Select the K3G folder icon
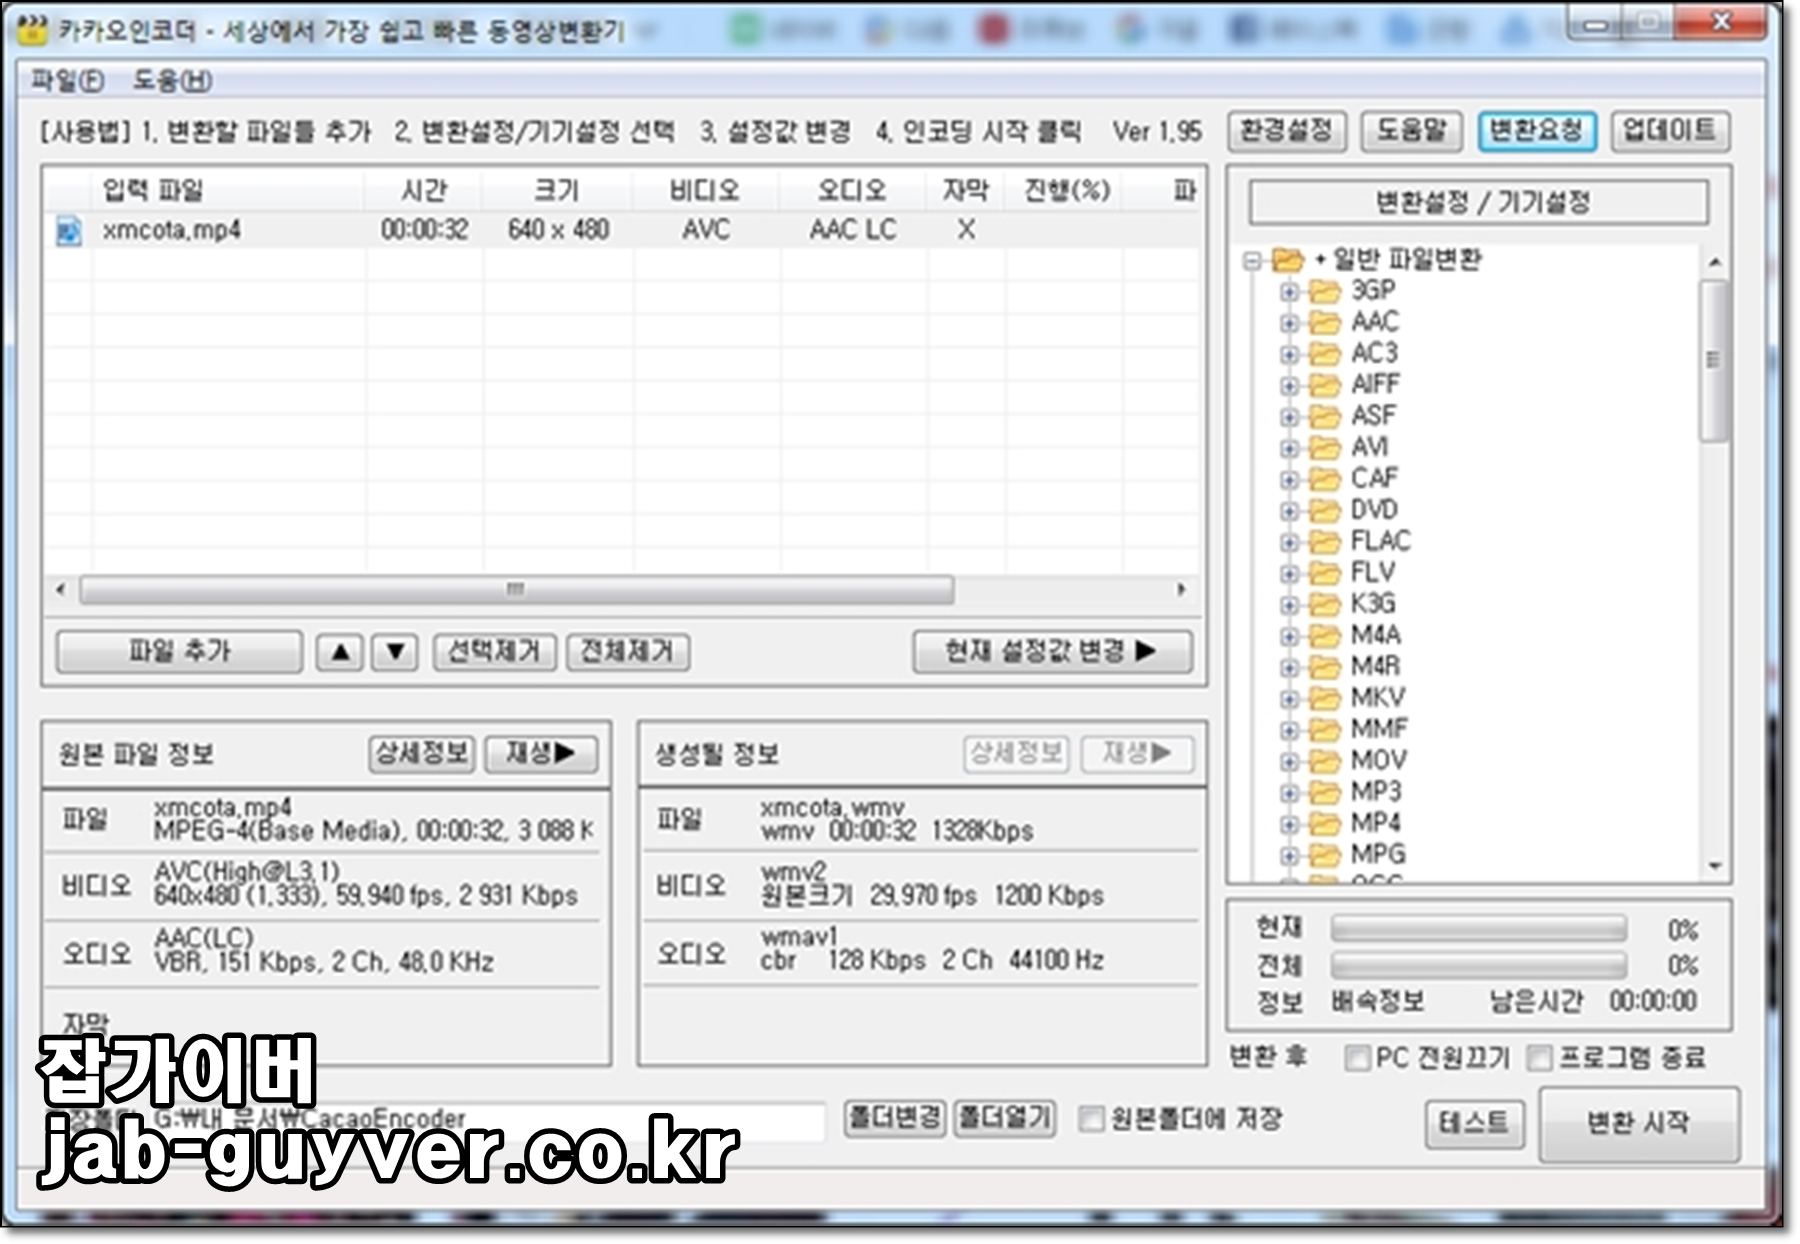This screenshot has height=1244, width=1800. coord(1324,604)
